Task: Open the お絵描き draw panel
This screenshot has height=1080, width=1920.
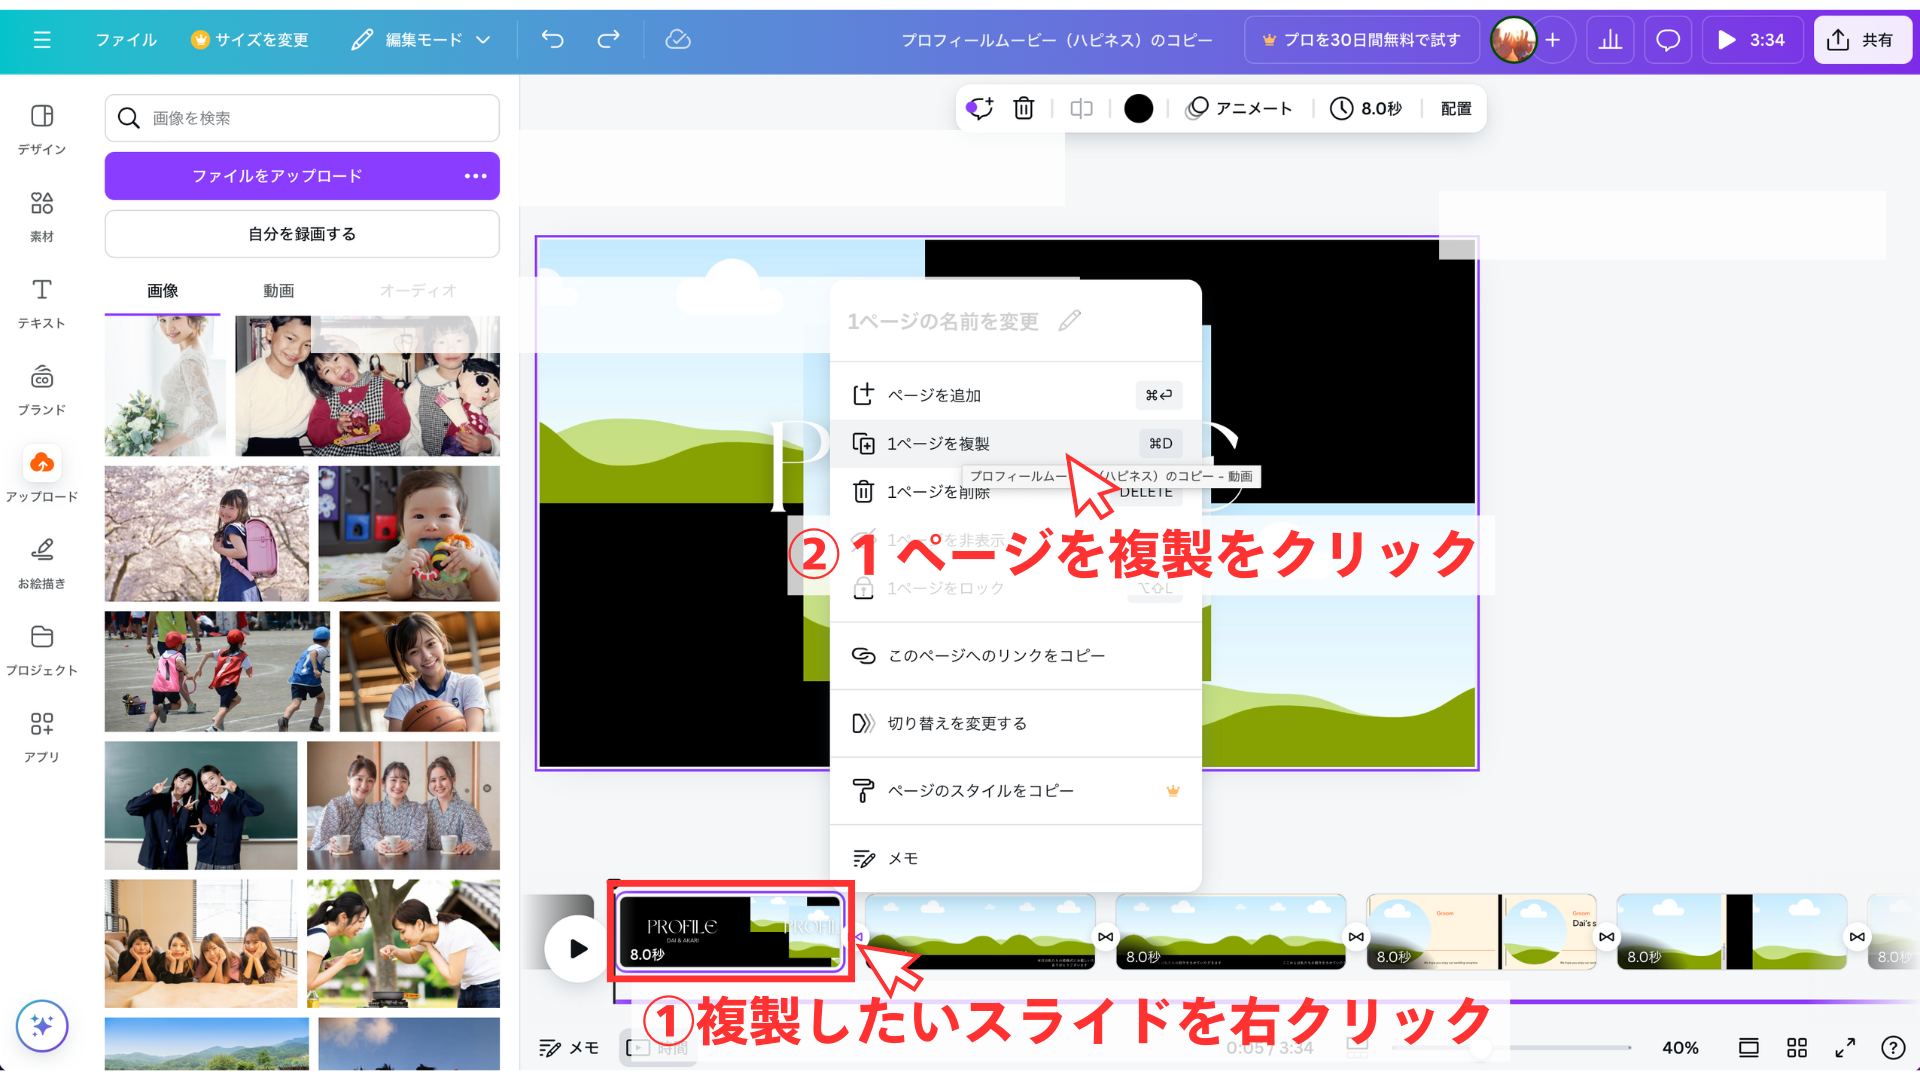Action: (x=42, y=563)
